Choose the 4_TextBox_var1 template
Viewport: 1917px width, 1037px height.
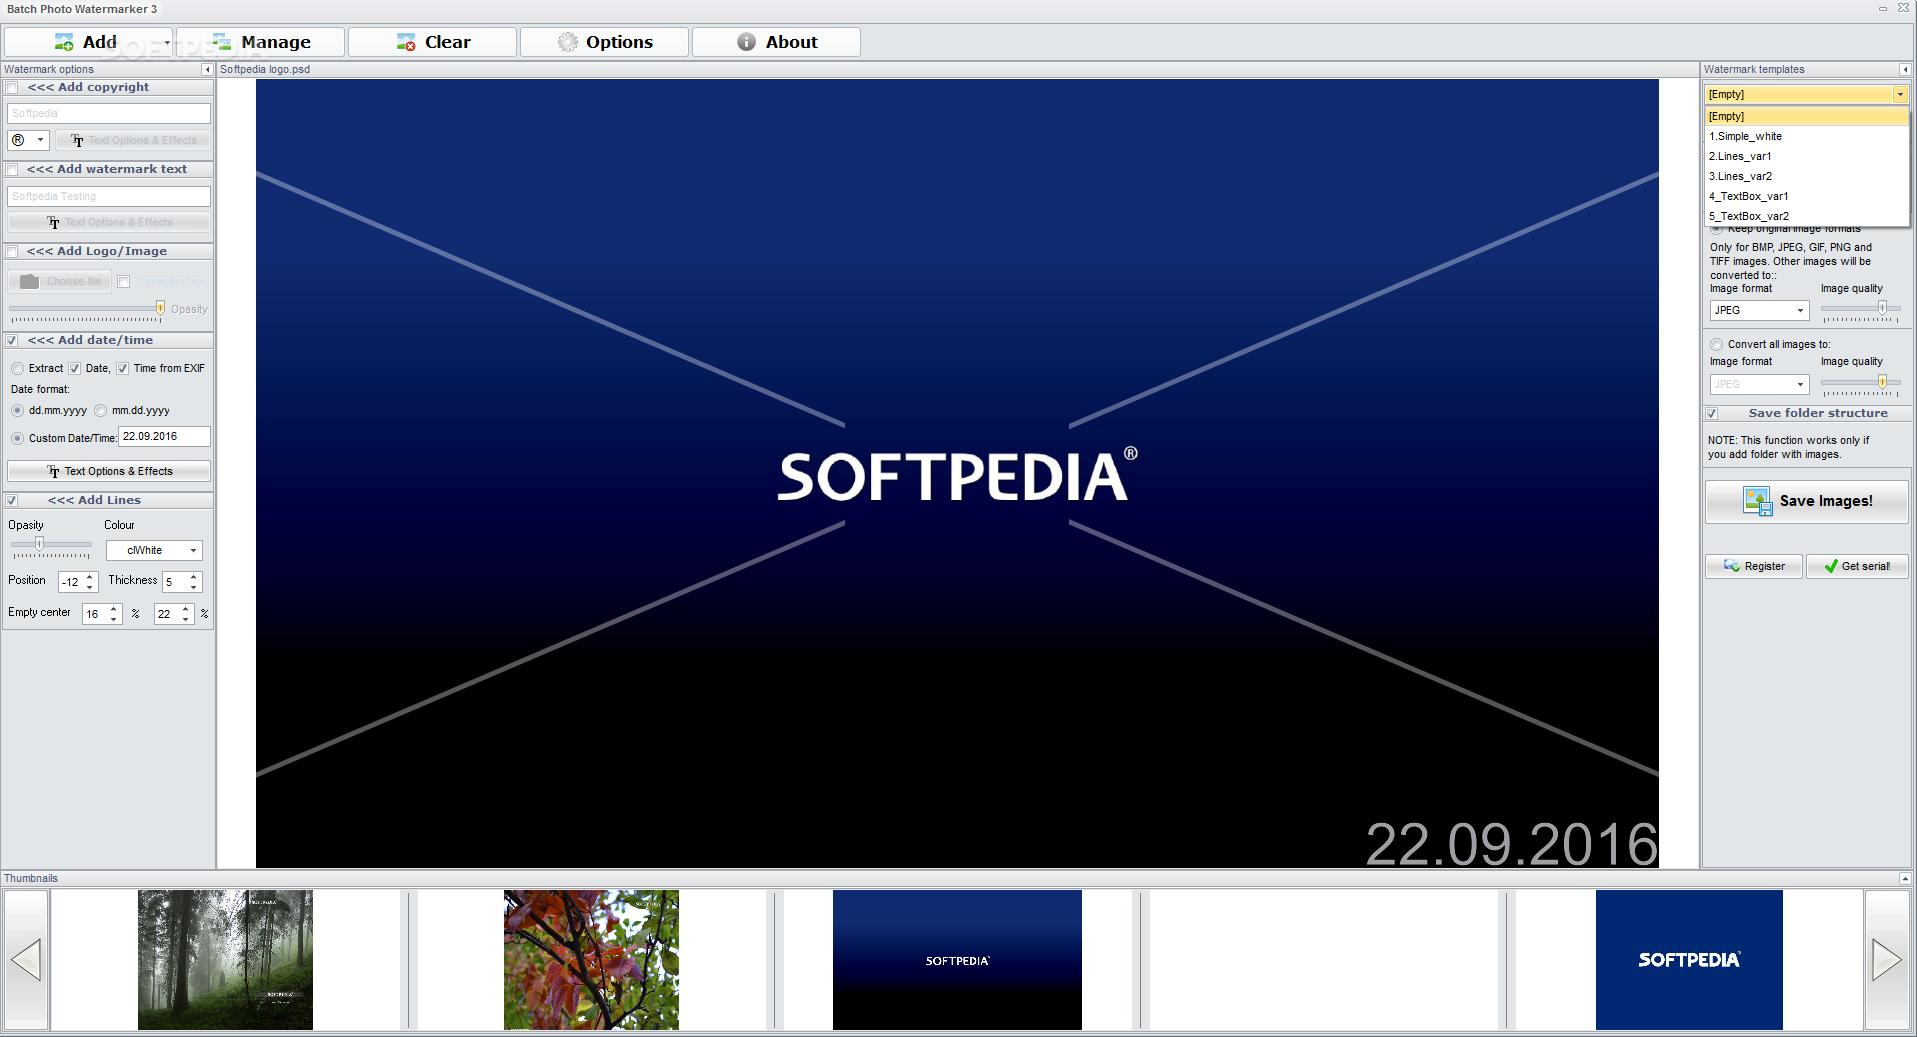[1807, 197]
